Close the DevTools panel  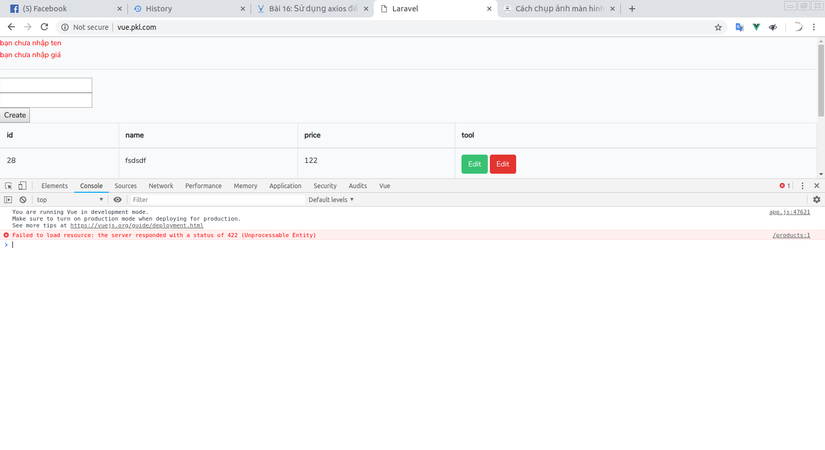tap(817, 186)
